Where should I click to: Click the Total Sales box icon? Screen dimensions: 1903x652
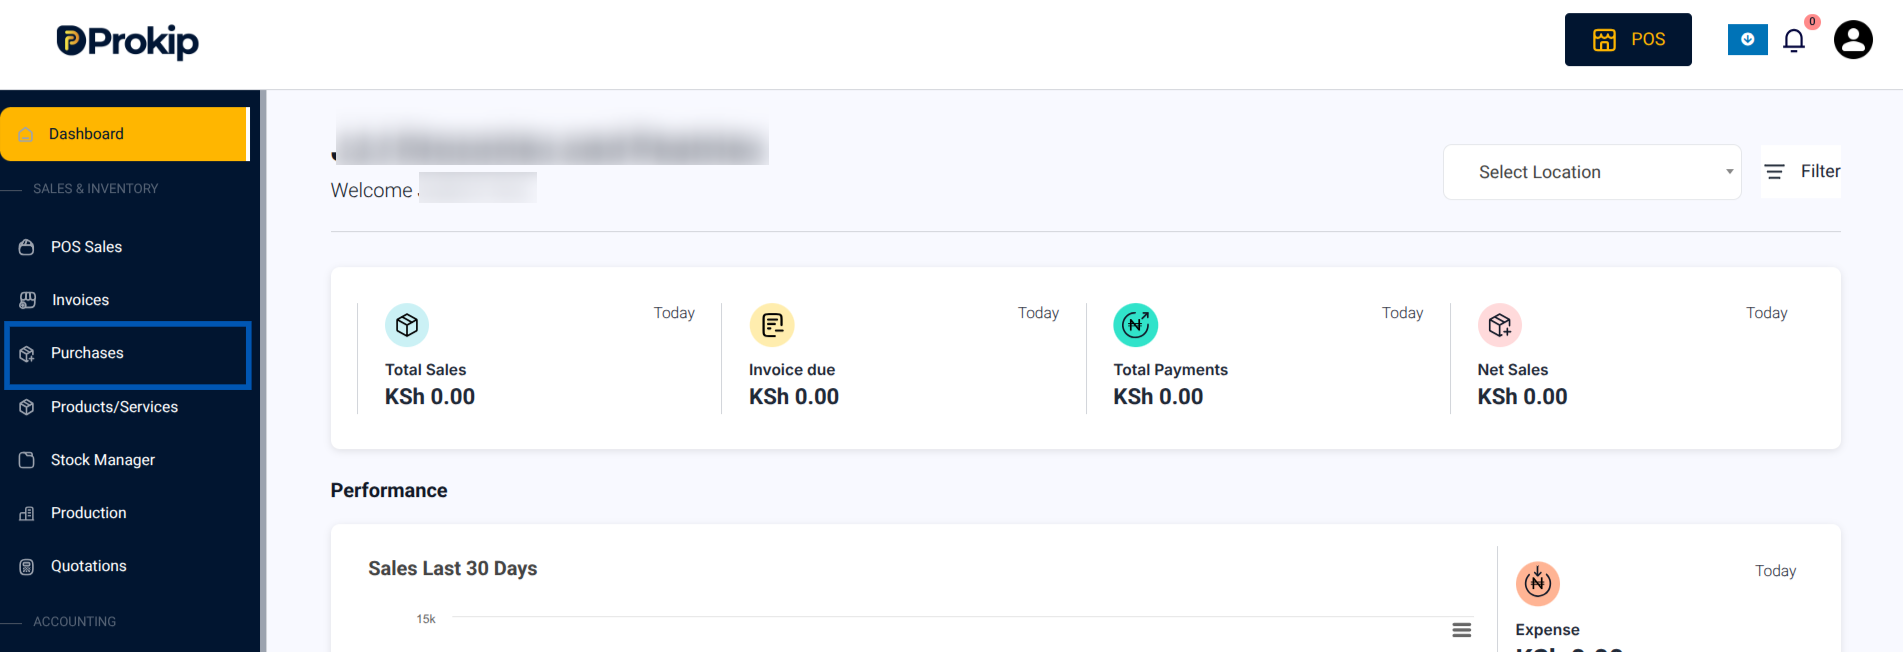click(407, 325)
